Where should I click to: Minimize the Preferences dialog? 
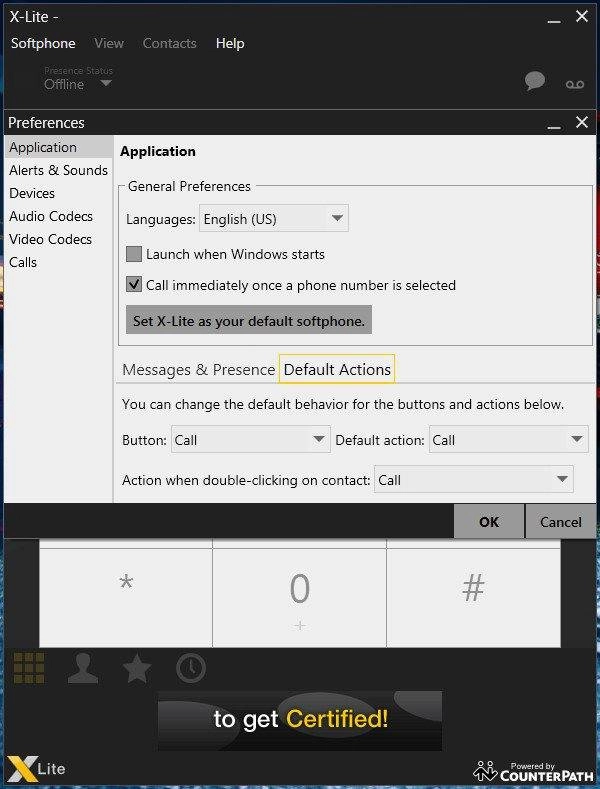tap(554, 126)
